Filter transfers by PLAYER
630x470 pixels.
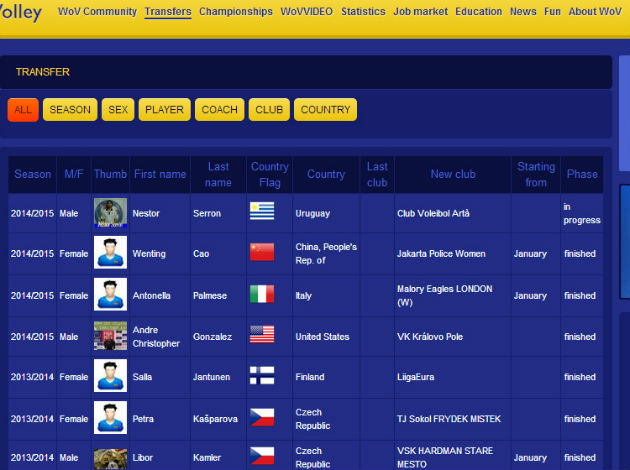pos(164,110)
